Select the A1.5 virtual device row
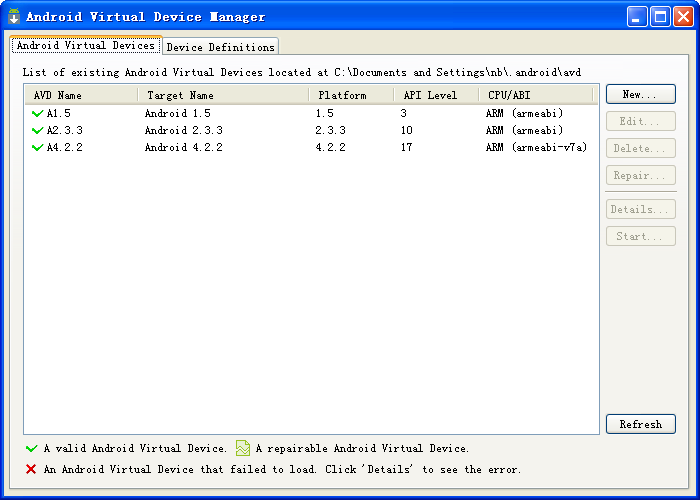This screenshot has height=500, width=700. coord(311,113)
